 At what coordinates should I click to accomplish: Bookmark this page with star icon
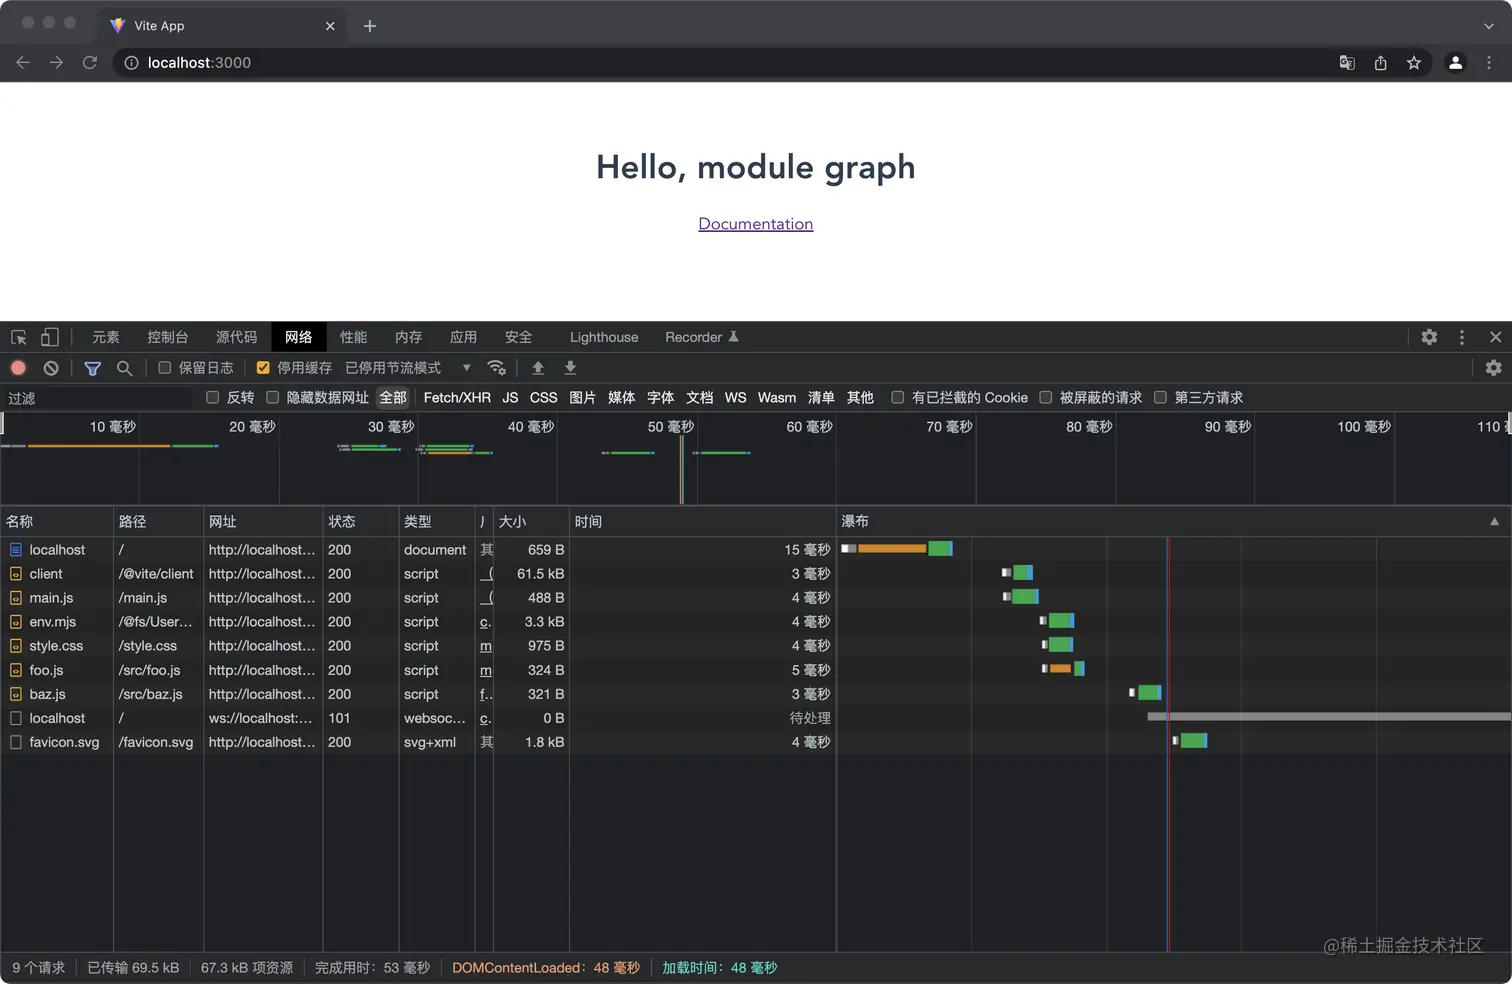coord(1413,62)
